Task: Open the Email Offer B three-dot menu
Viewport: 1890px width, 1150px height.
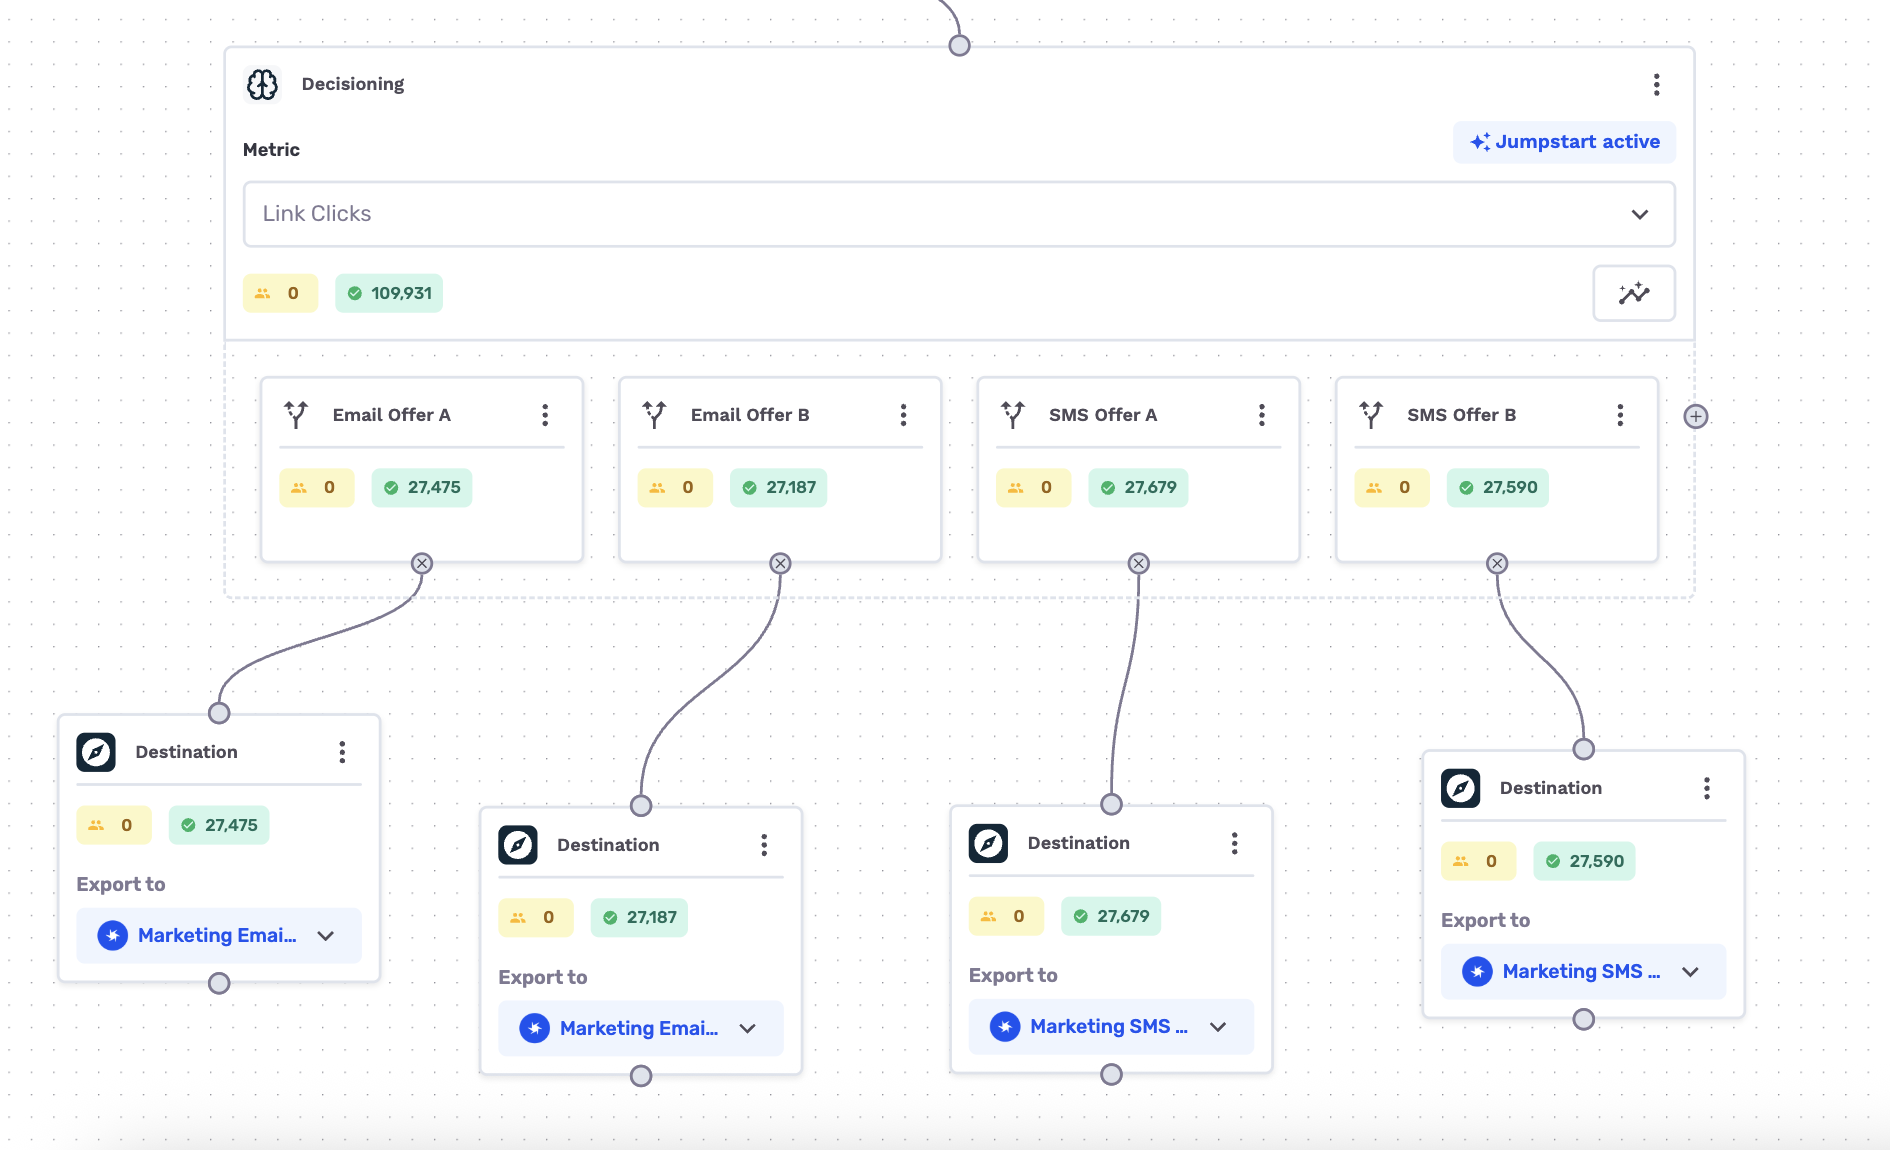Action: [903, 415]
